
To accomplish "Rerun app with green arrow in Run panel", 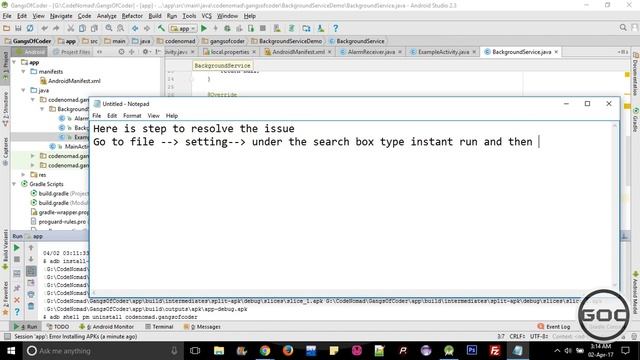I will click(x=17, y=248).
